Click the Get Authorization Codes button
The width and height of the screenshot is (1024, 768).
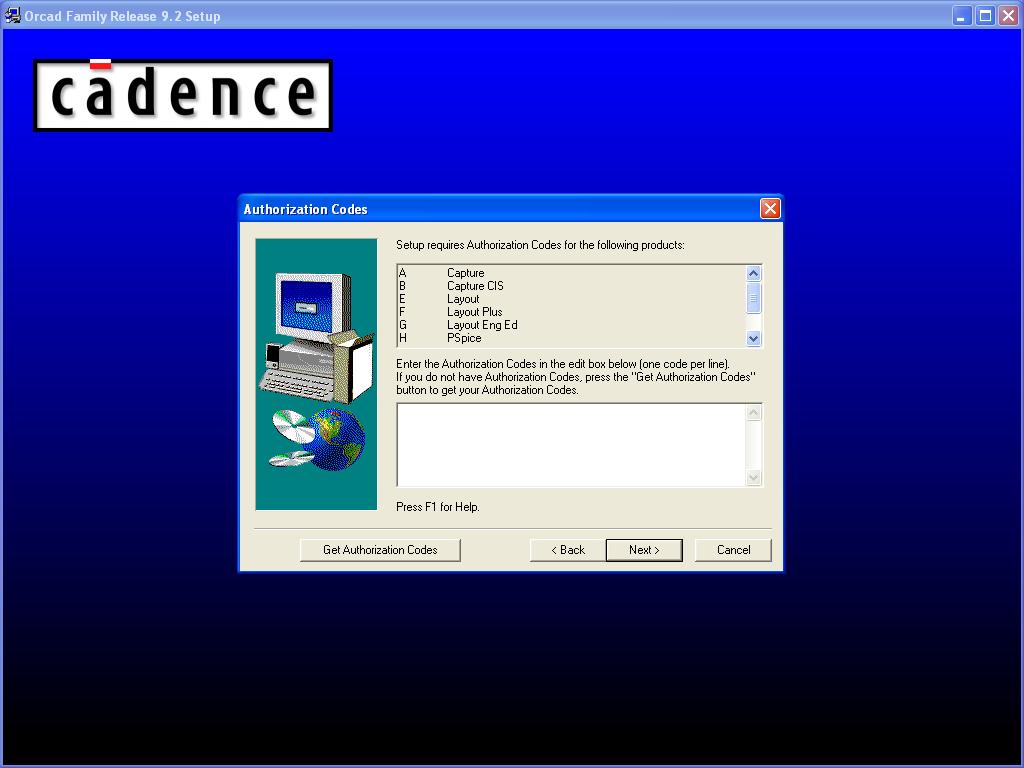(x=380, y=550)
